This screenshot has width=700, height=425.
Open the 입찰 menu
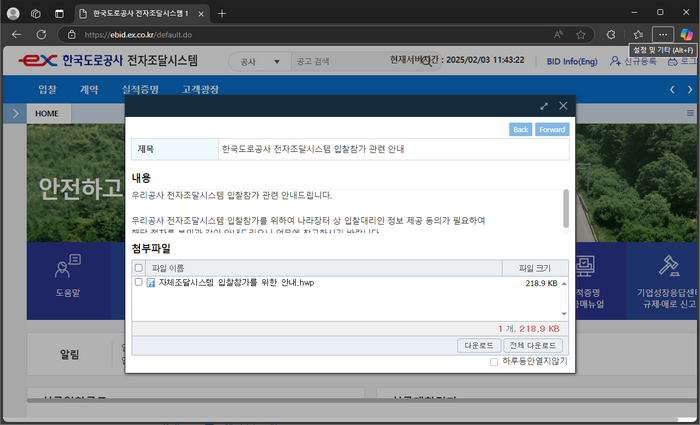[x=47, y=89]
